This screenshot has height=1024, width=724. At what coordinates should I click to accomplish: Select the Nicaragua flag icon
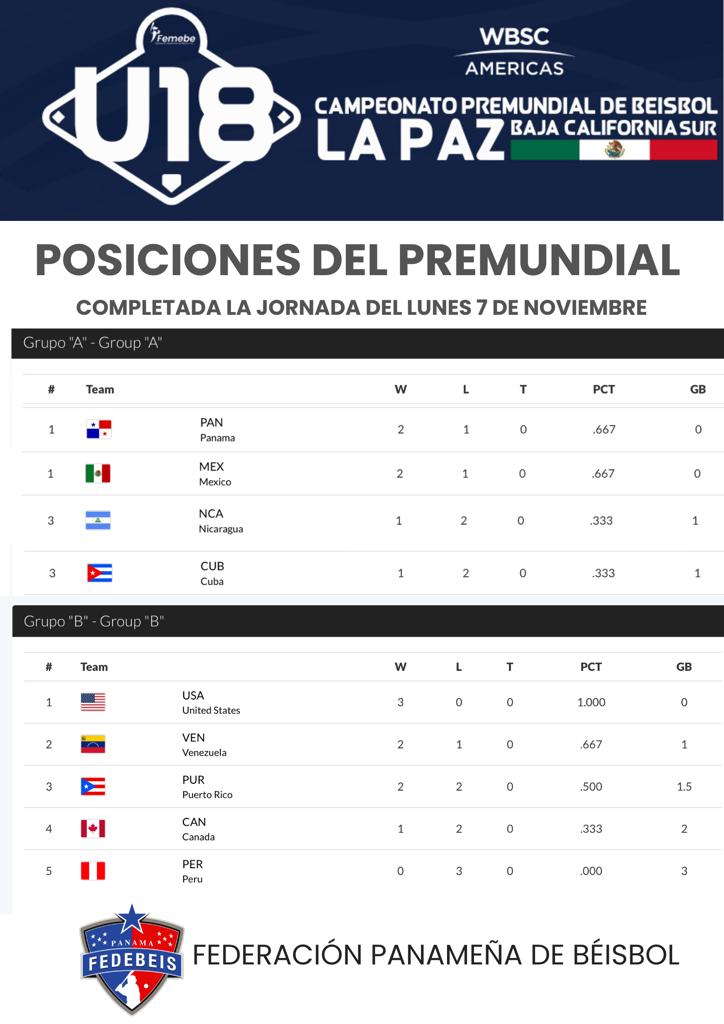[x=98, y=520]
